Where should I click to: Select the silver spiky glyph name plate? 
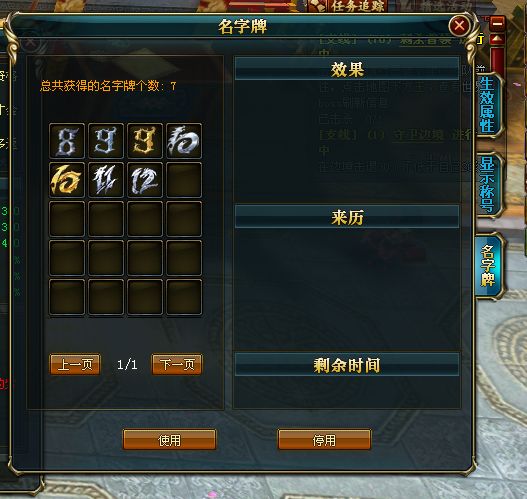(x=106, y=180)
